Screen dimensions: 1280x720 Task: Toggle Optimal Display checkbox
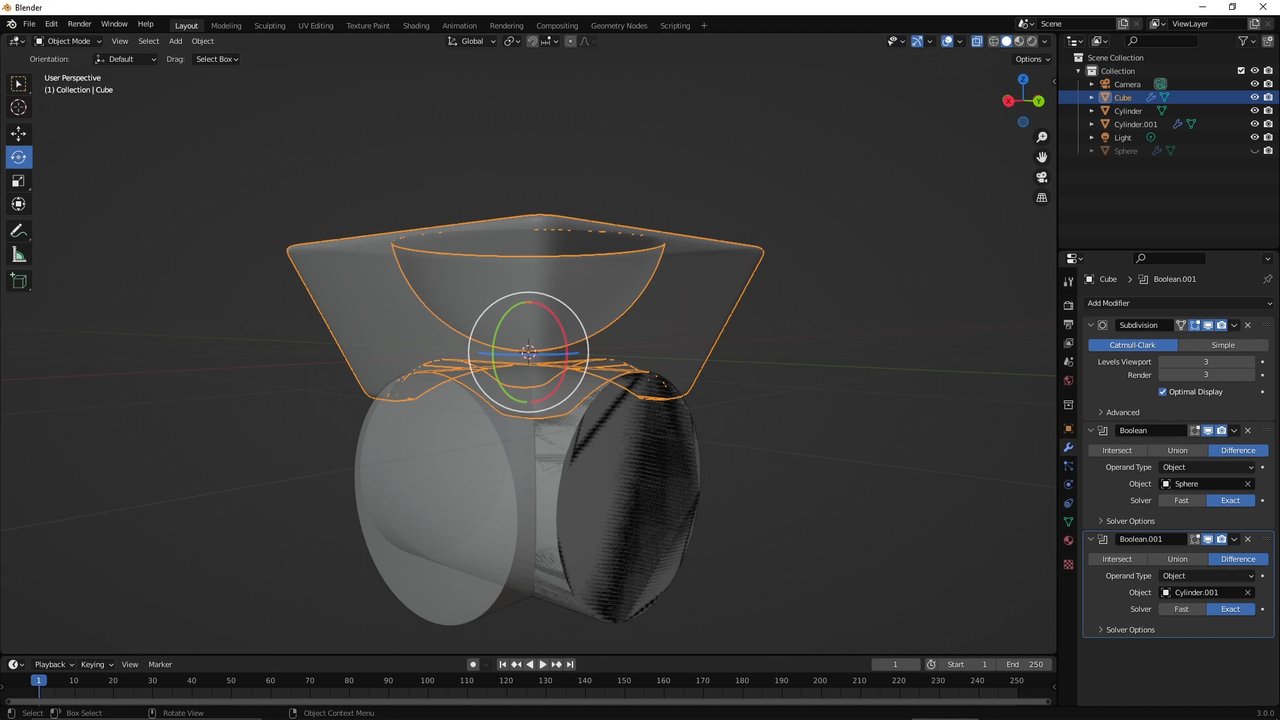1162,392
